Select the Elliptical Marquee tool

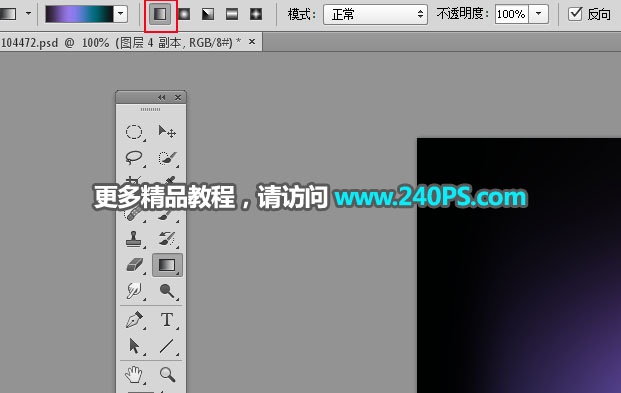coord(134,132)
